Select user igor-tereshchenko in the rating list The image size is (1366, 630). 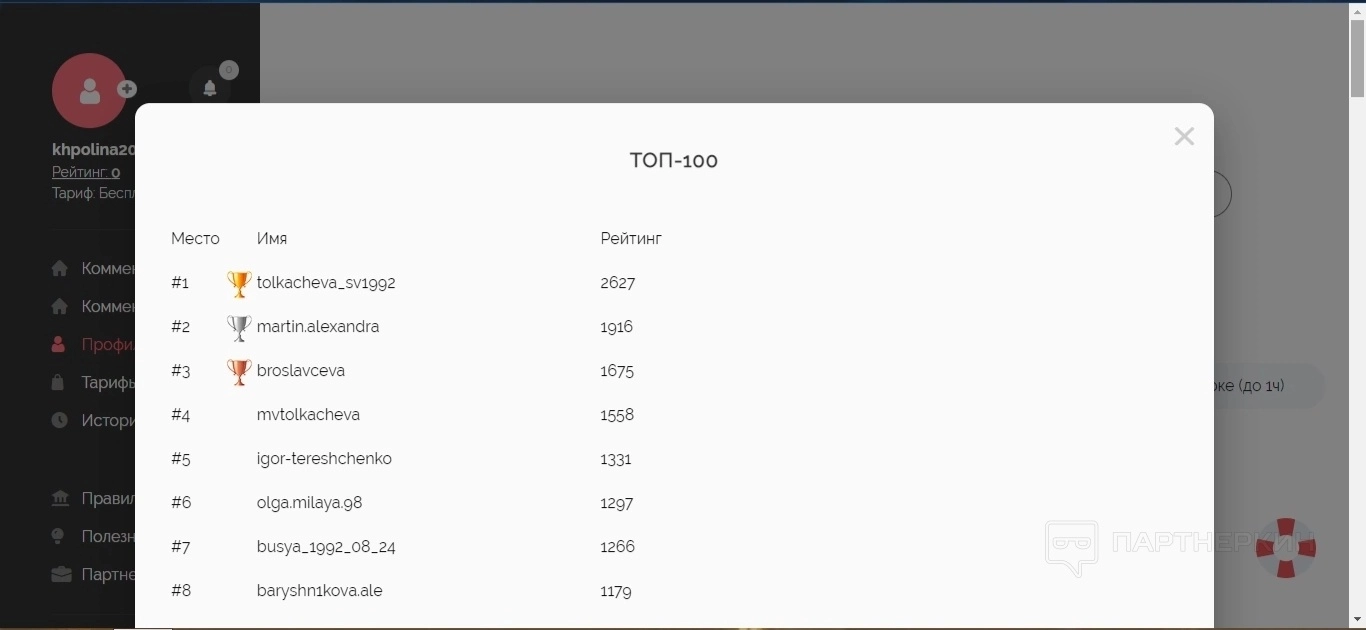(324, 459)
